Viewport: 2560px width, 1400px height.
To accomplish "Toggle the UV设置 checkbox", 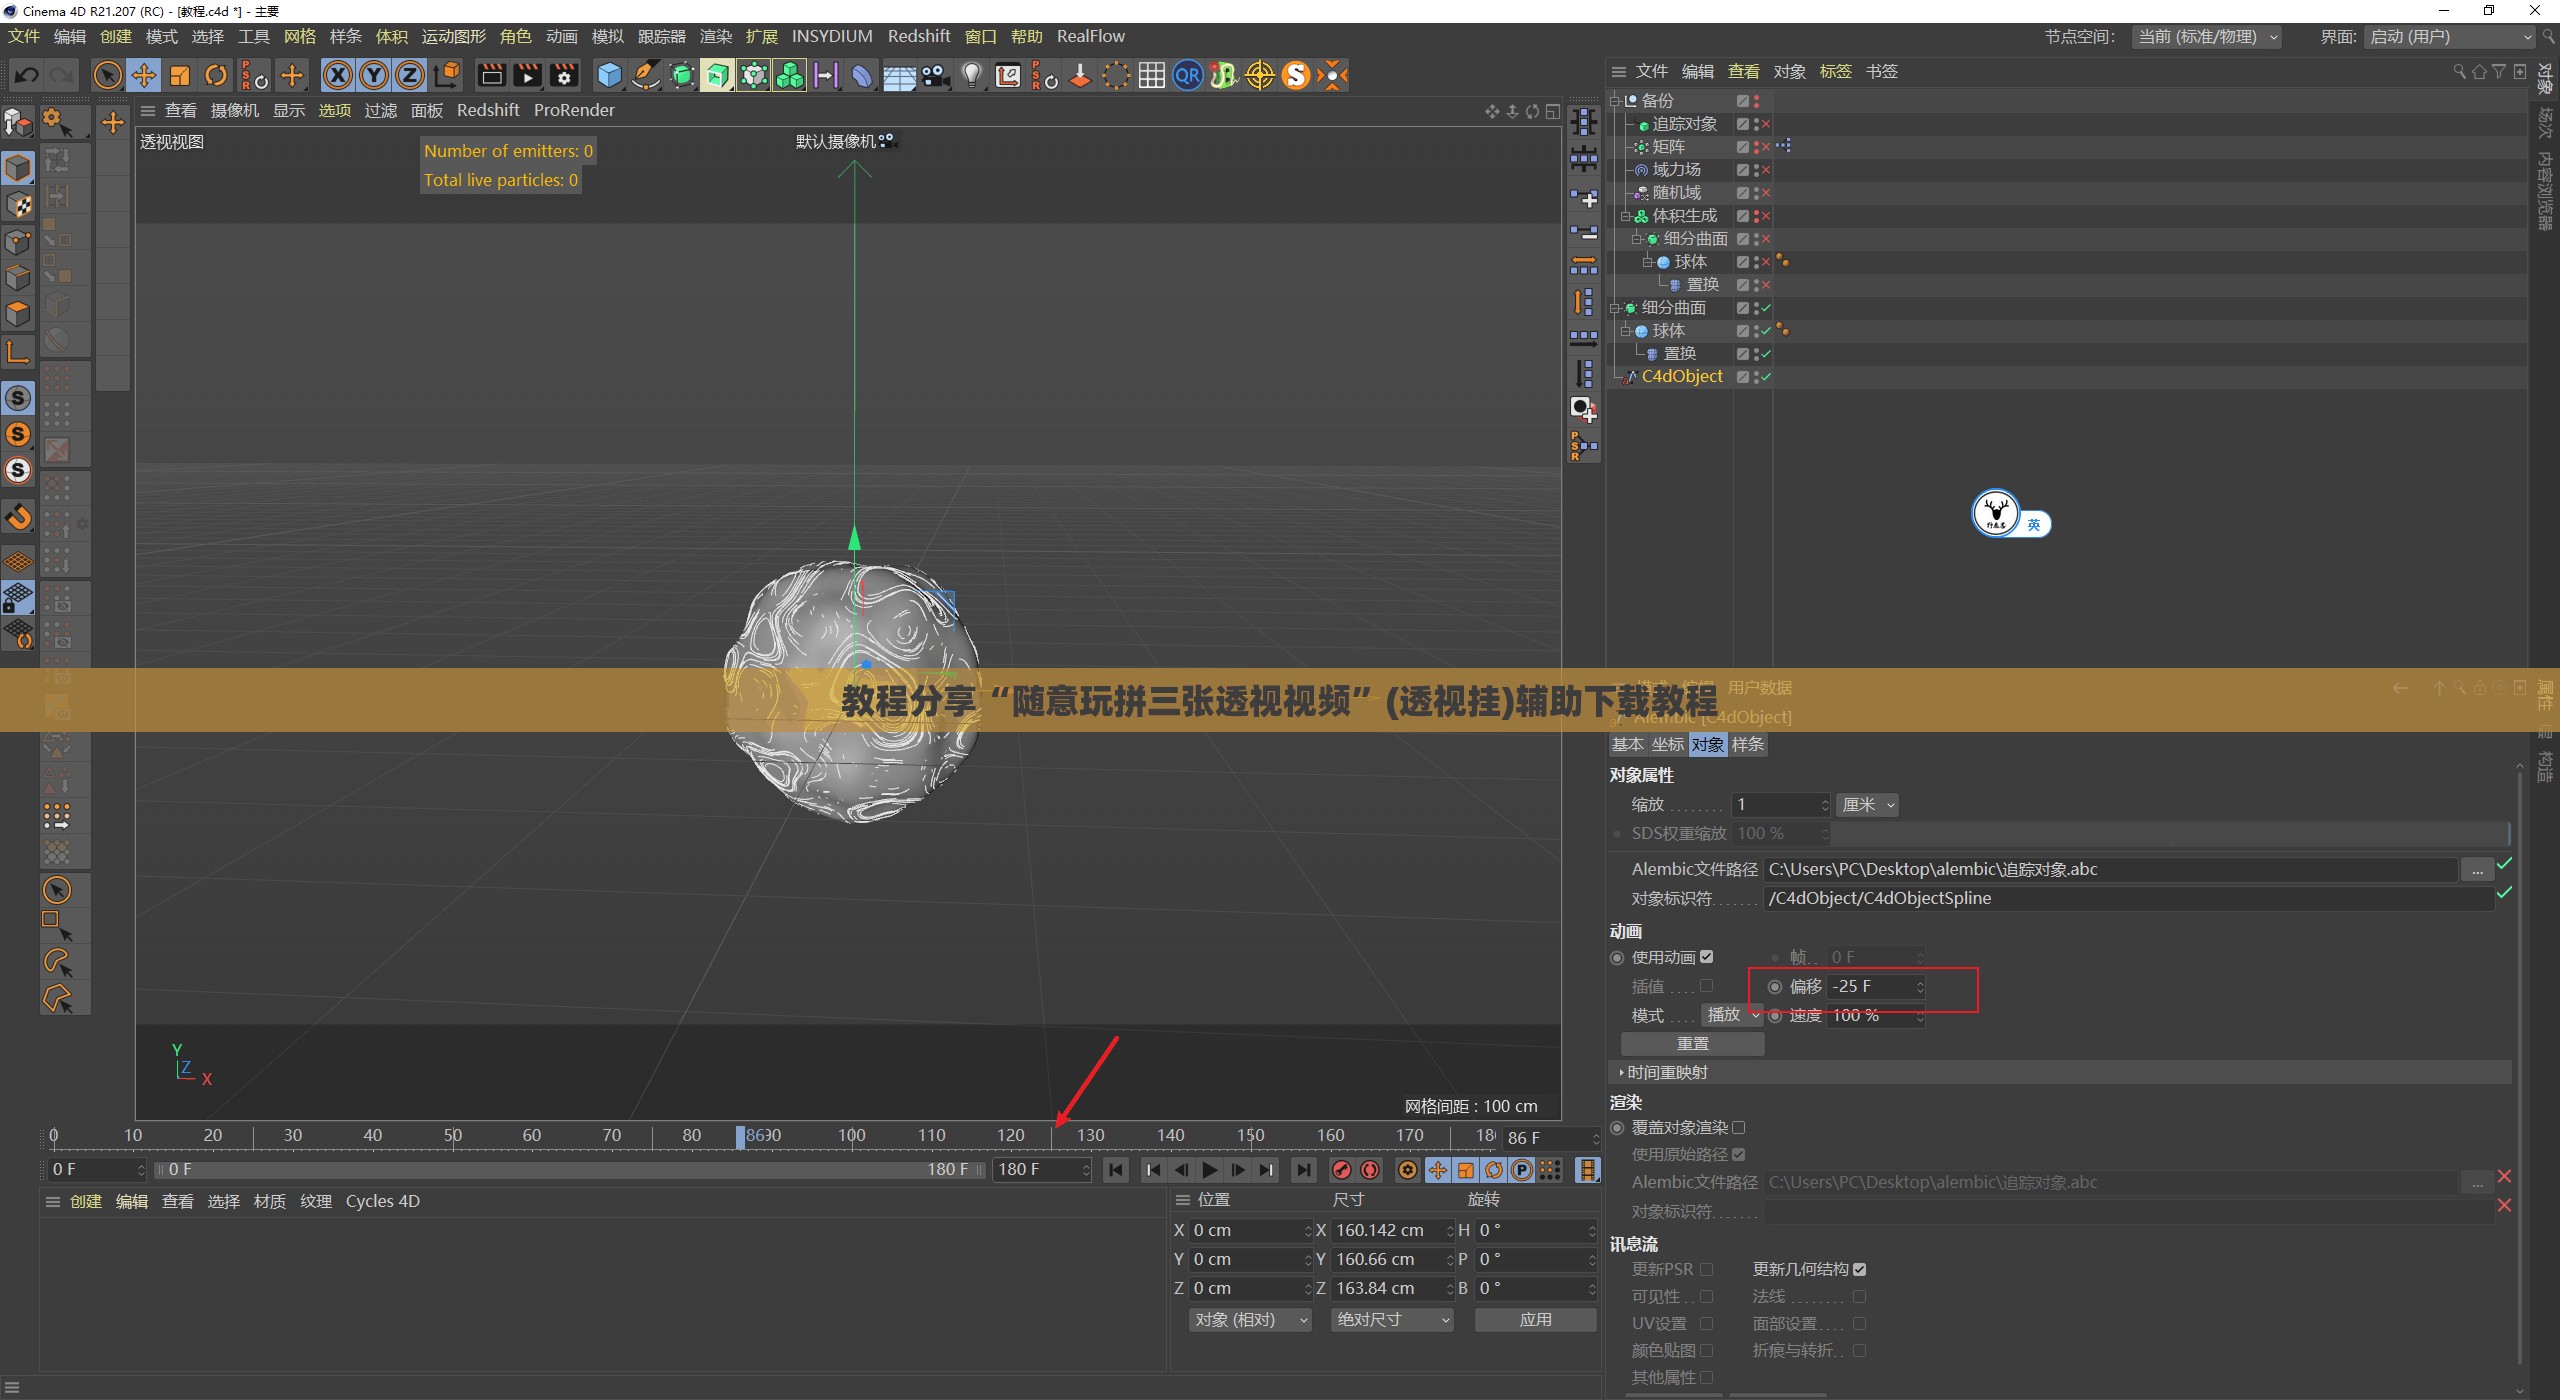I will 1707,1324.
